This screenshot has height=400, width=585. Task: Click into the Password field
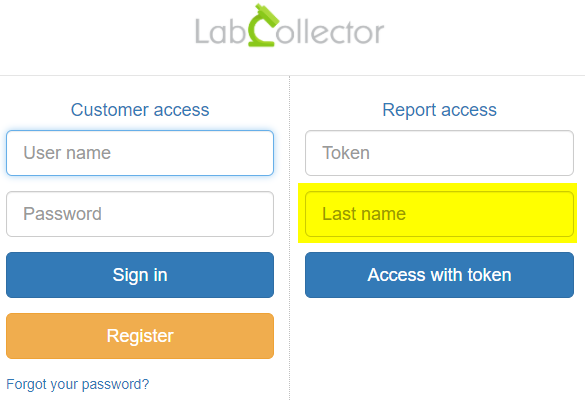click(x=140, y=214)
